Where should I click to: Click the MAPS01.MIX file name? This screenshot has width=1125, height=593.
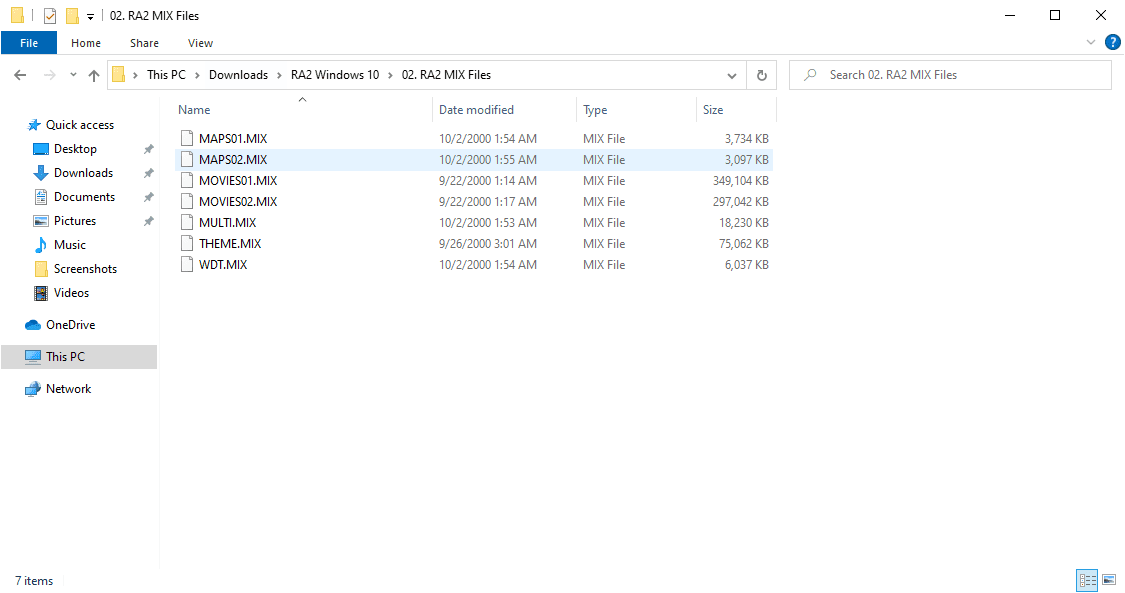click(x=233, y=138)
